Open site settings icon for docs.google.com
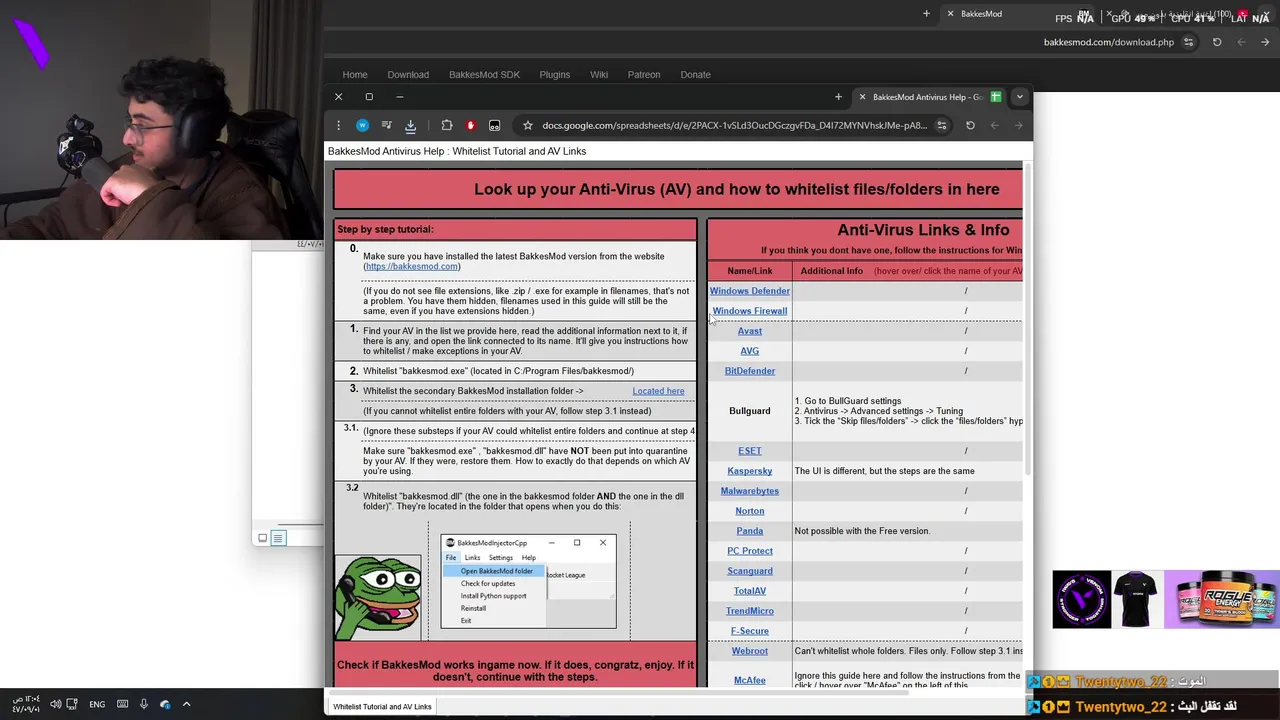This screenshot has height=720, width=1280. click(x=941, y=125)
